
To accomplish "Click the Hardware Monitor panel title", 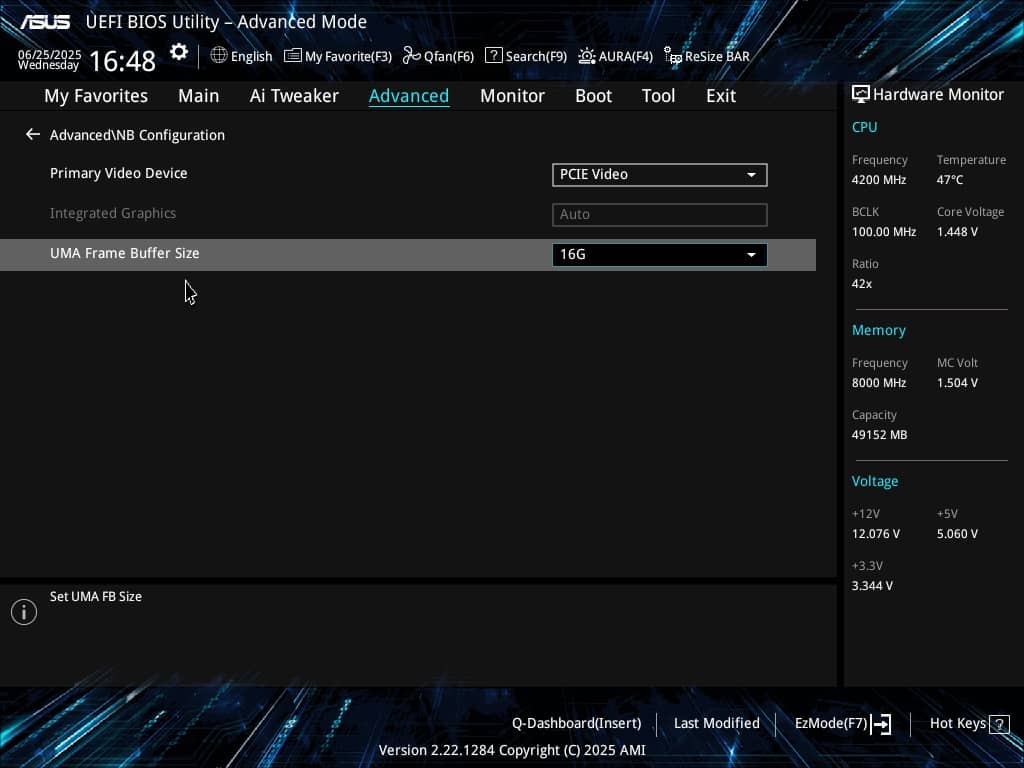I will (938, 94).
